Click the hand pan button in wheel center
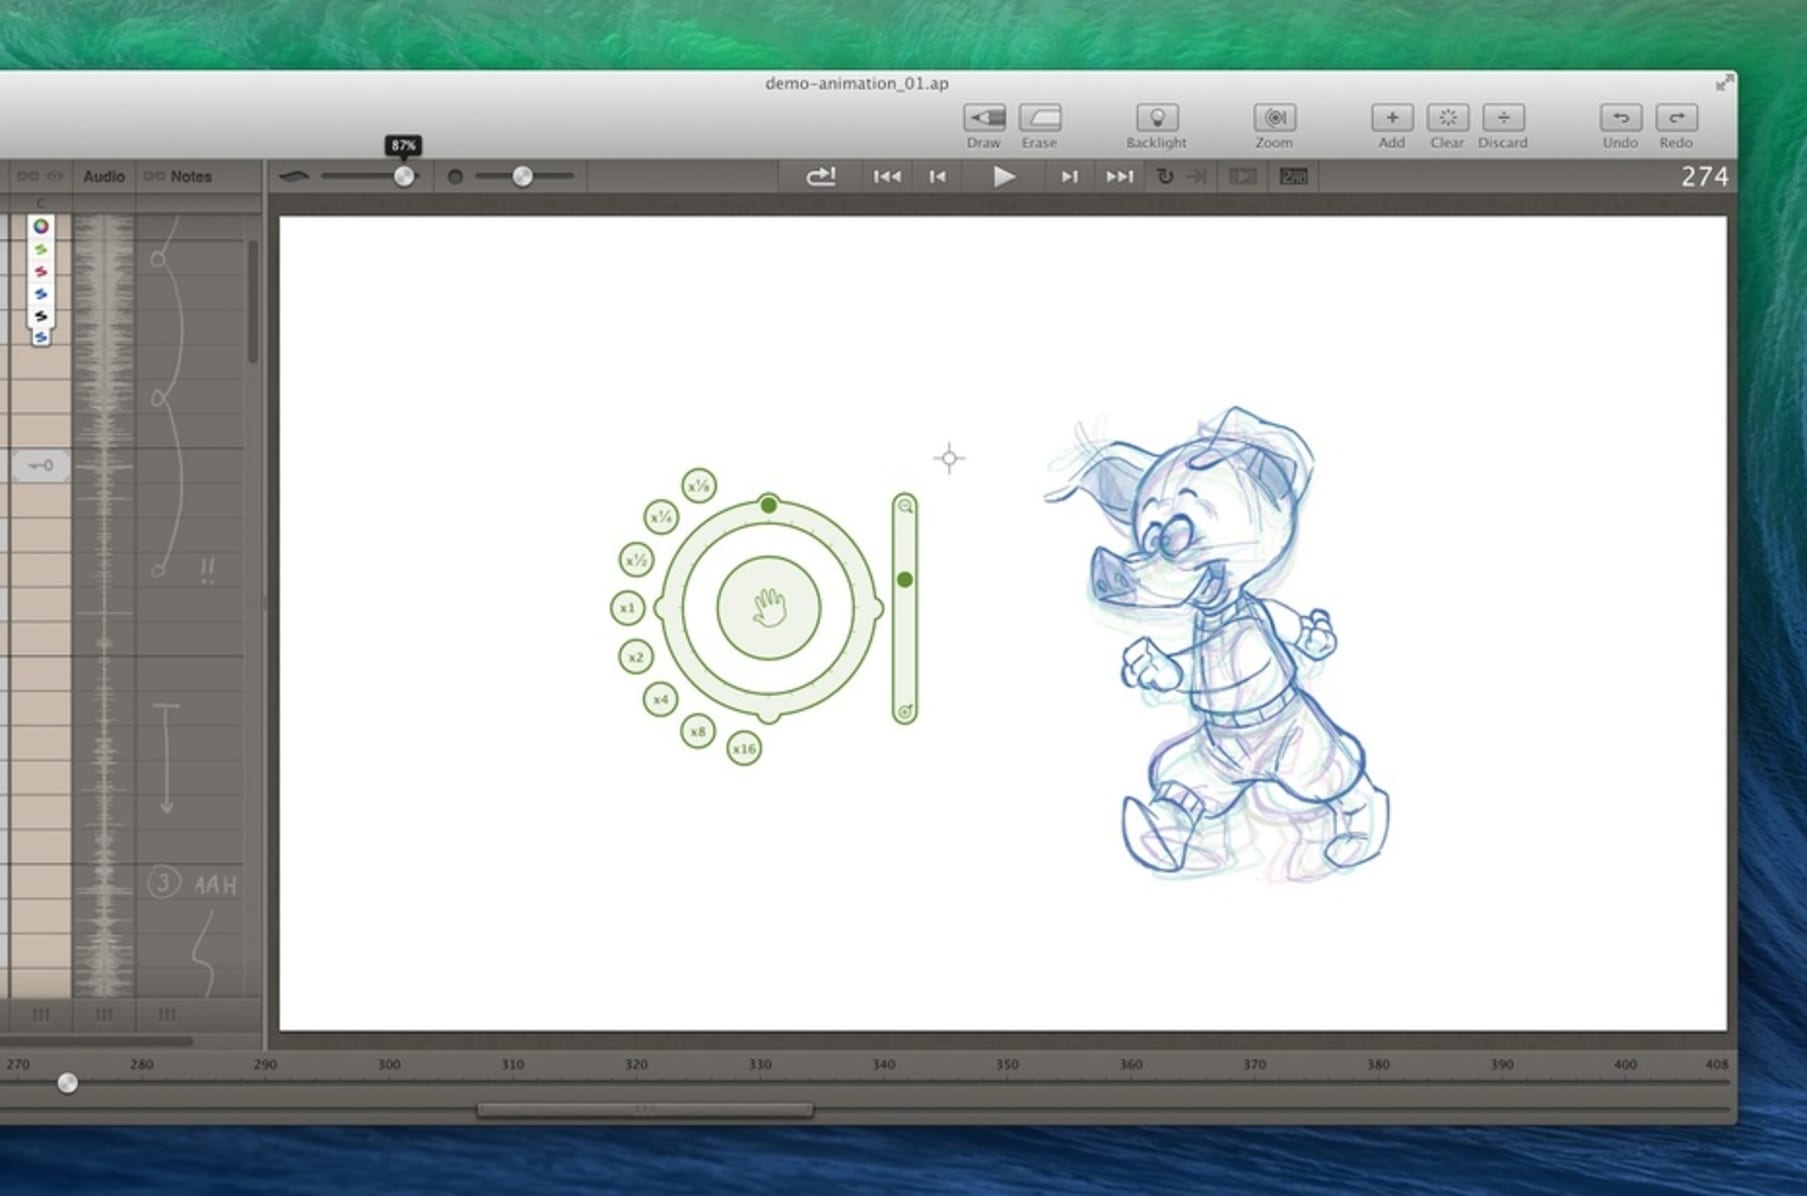1807x1196 pixels. (769, 608)
